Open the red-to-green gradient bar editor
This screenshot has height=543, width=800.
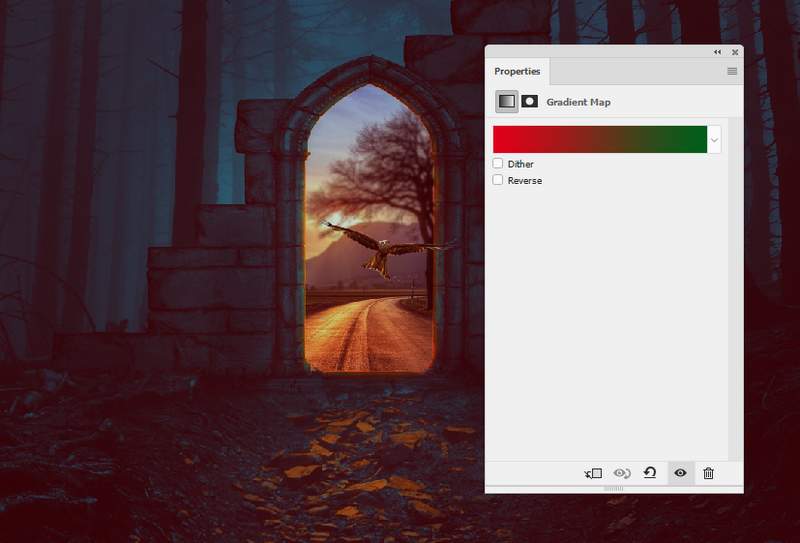600,139
